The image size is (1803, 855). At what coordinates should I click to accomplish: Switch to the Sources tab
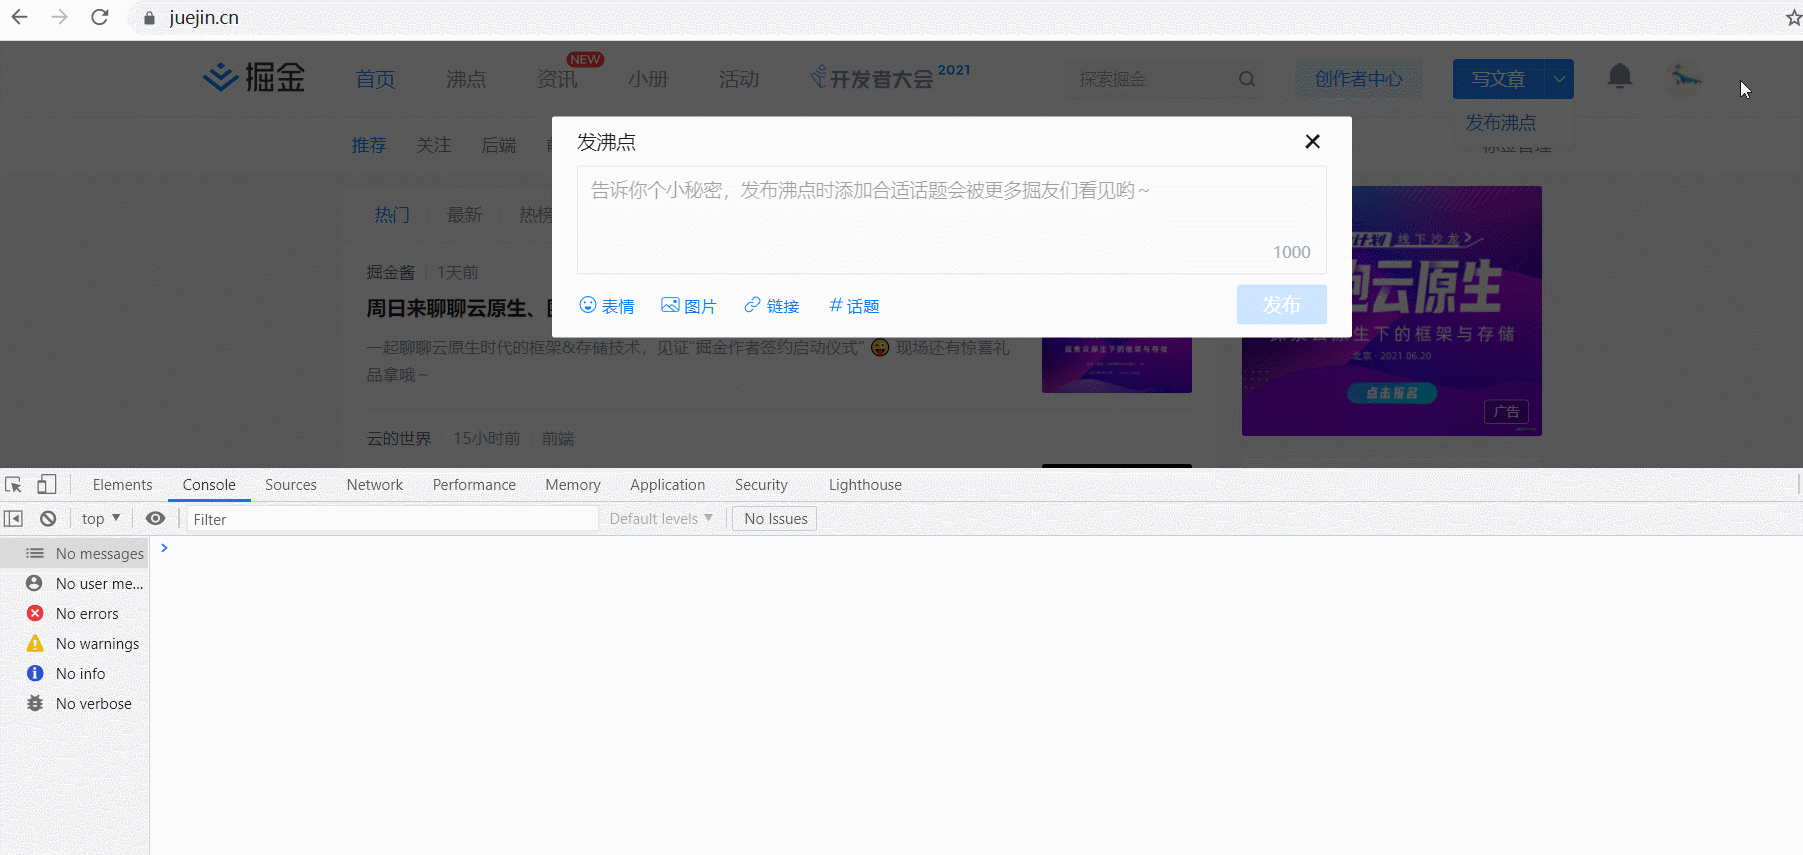(x=291, y=485)
